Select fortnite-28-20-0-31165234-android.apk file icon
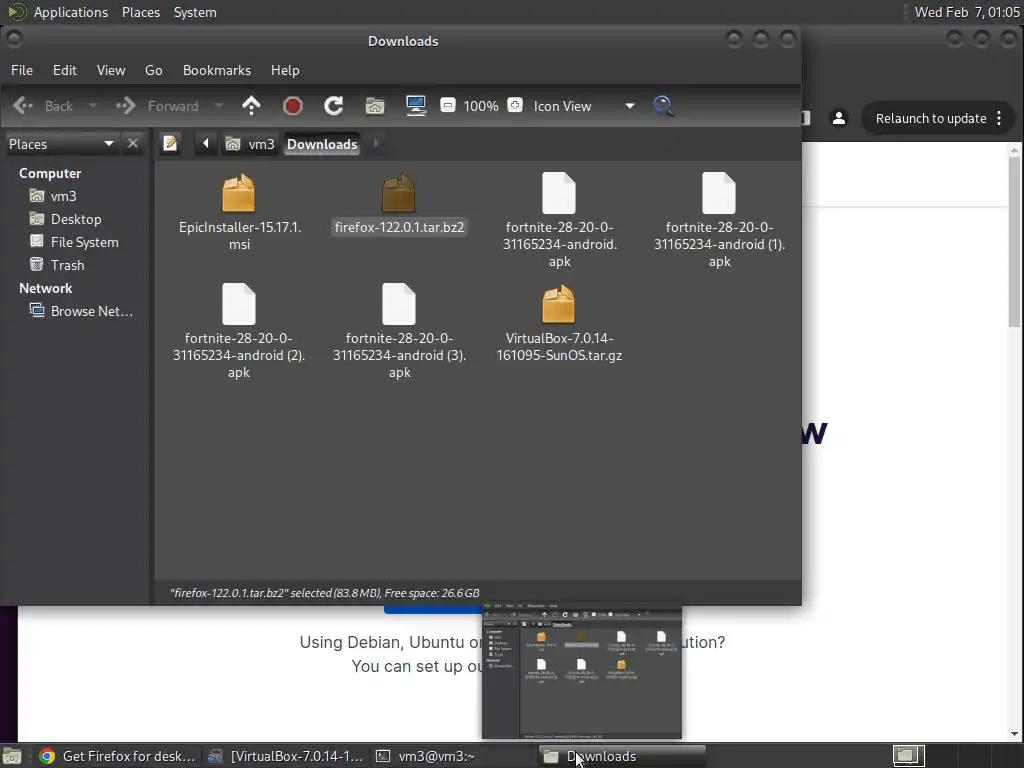This screenshot has width=1024, height=768. pos(559,193)
